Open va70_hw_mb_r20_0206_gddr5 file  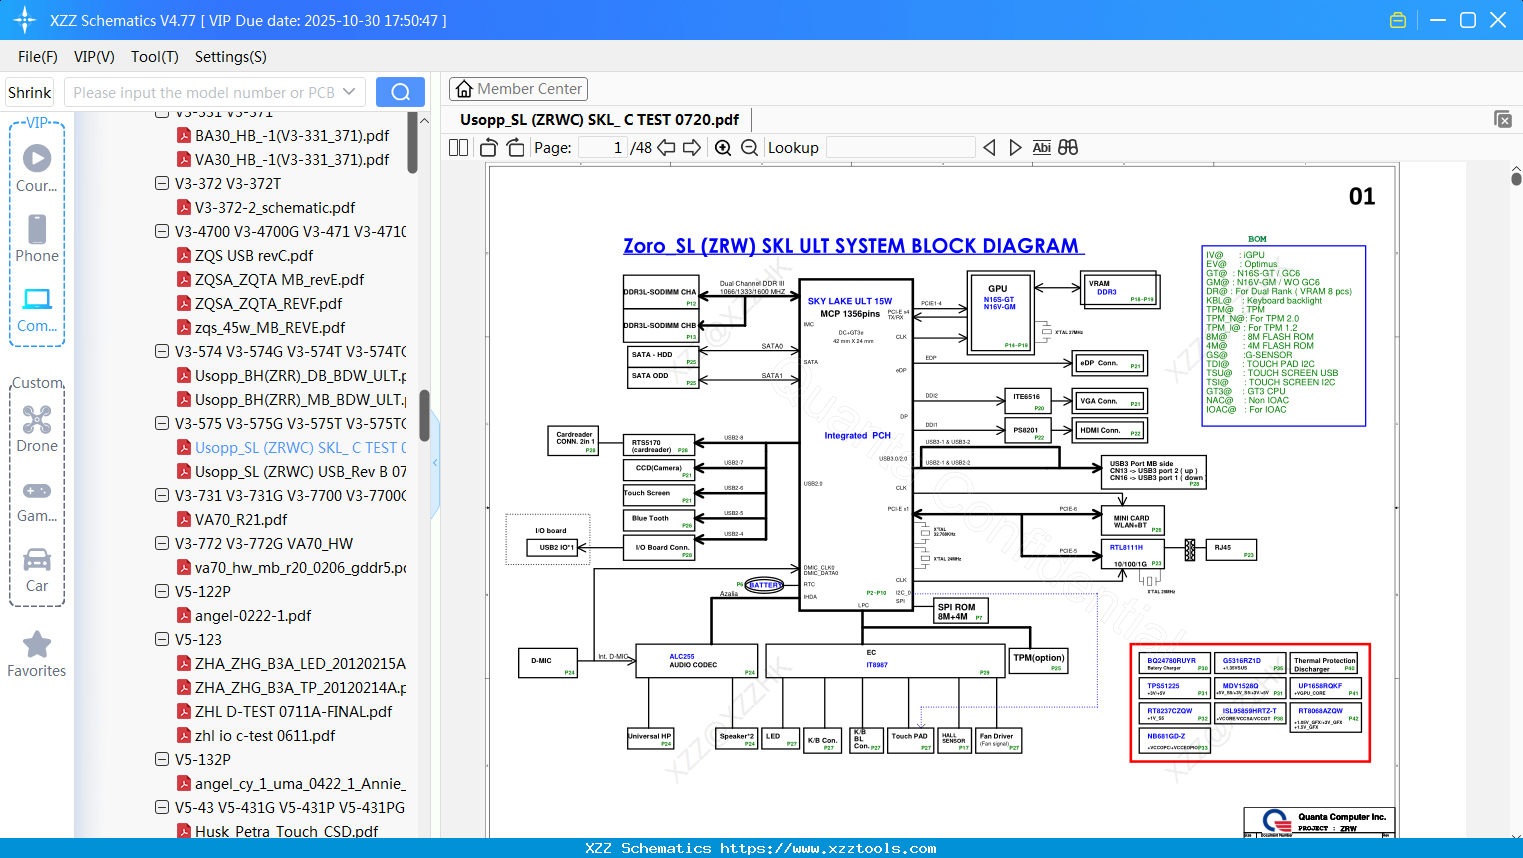coord(300,568)
